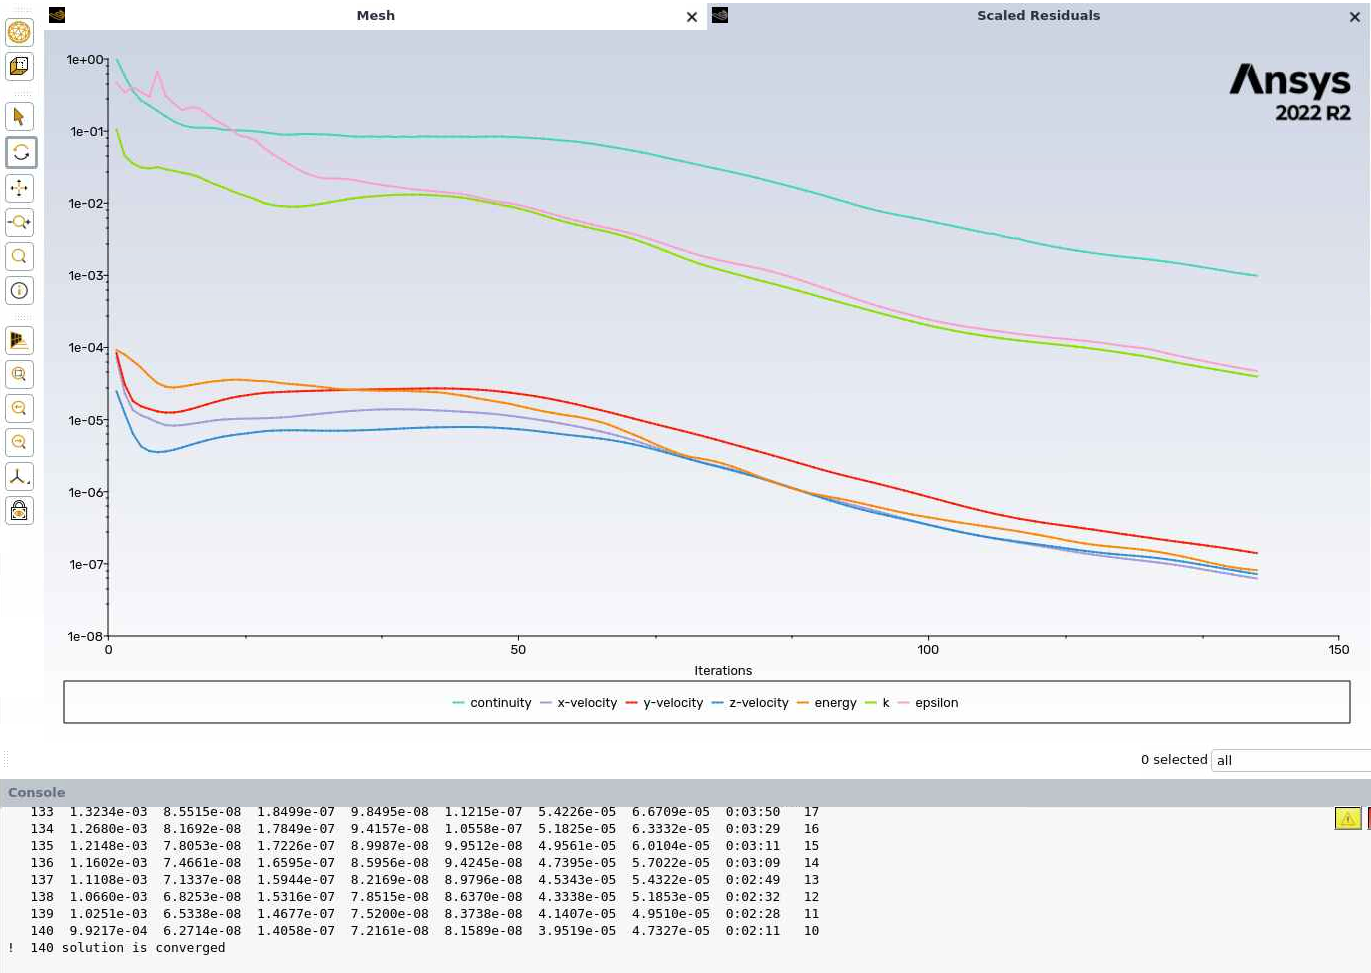Image resolution: width=1371 pixels, height=973 pixels.
Task: Click the cube view options icon
Action: (19, 66)
